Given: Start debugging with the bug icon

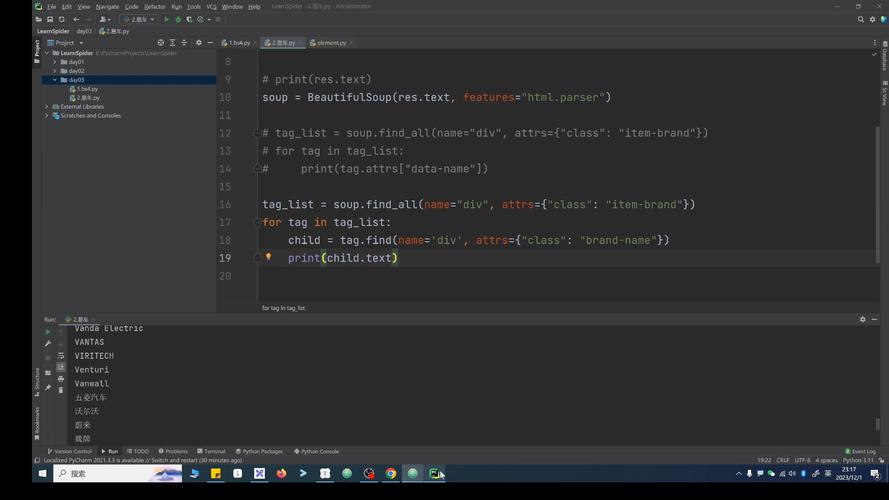Looking at the screenshot, I should (178, 19).
